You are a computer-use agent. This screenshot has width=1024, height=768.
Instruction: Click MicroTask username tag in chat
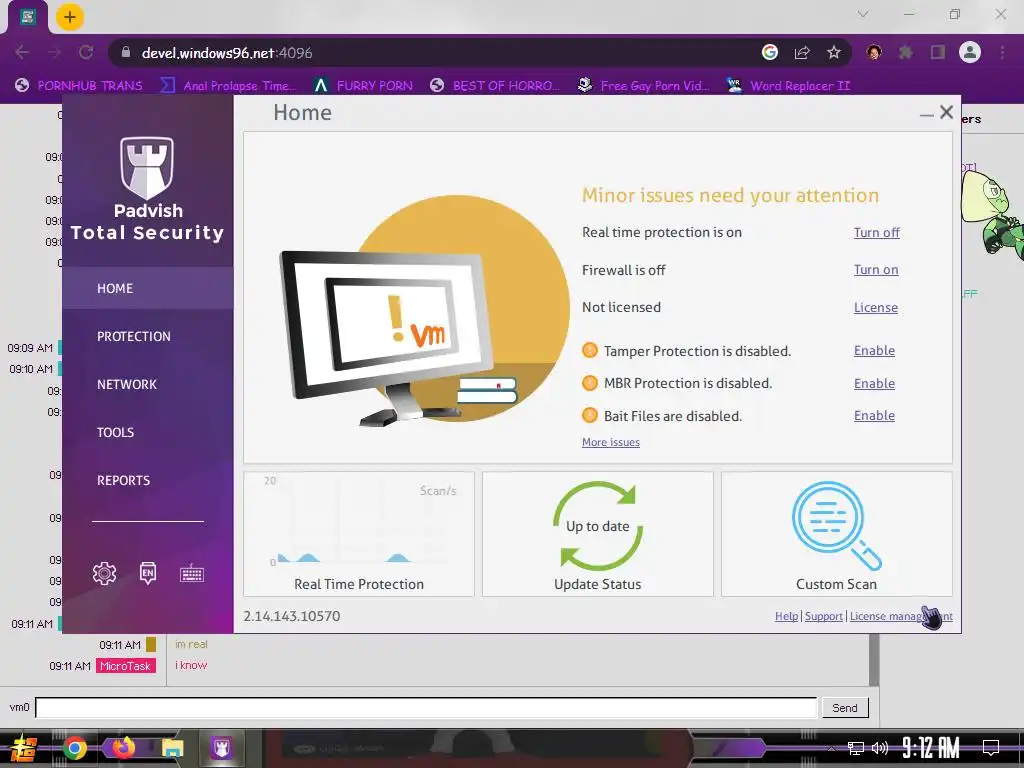(x=125, y=665)
